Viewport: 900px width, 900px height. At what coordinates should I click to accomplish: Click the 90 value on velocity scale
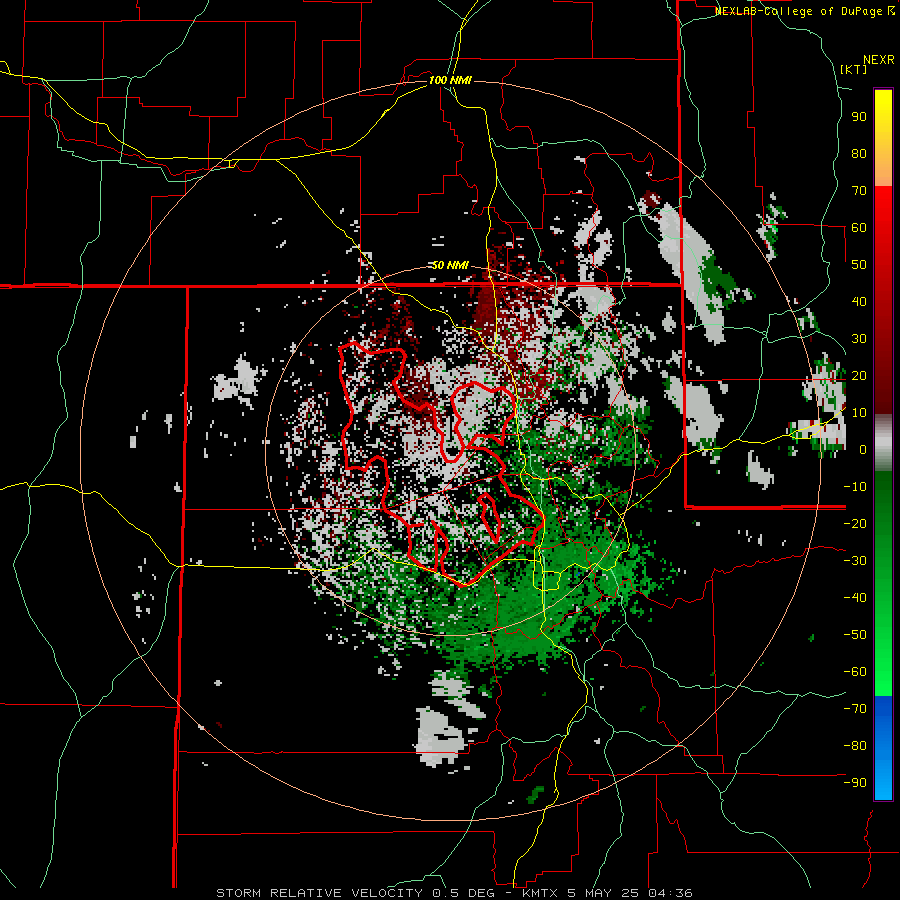[x=859, y=117]
